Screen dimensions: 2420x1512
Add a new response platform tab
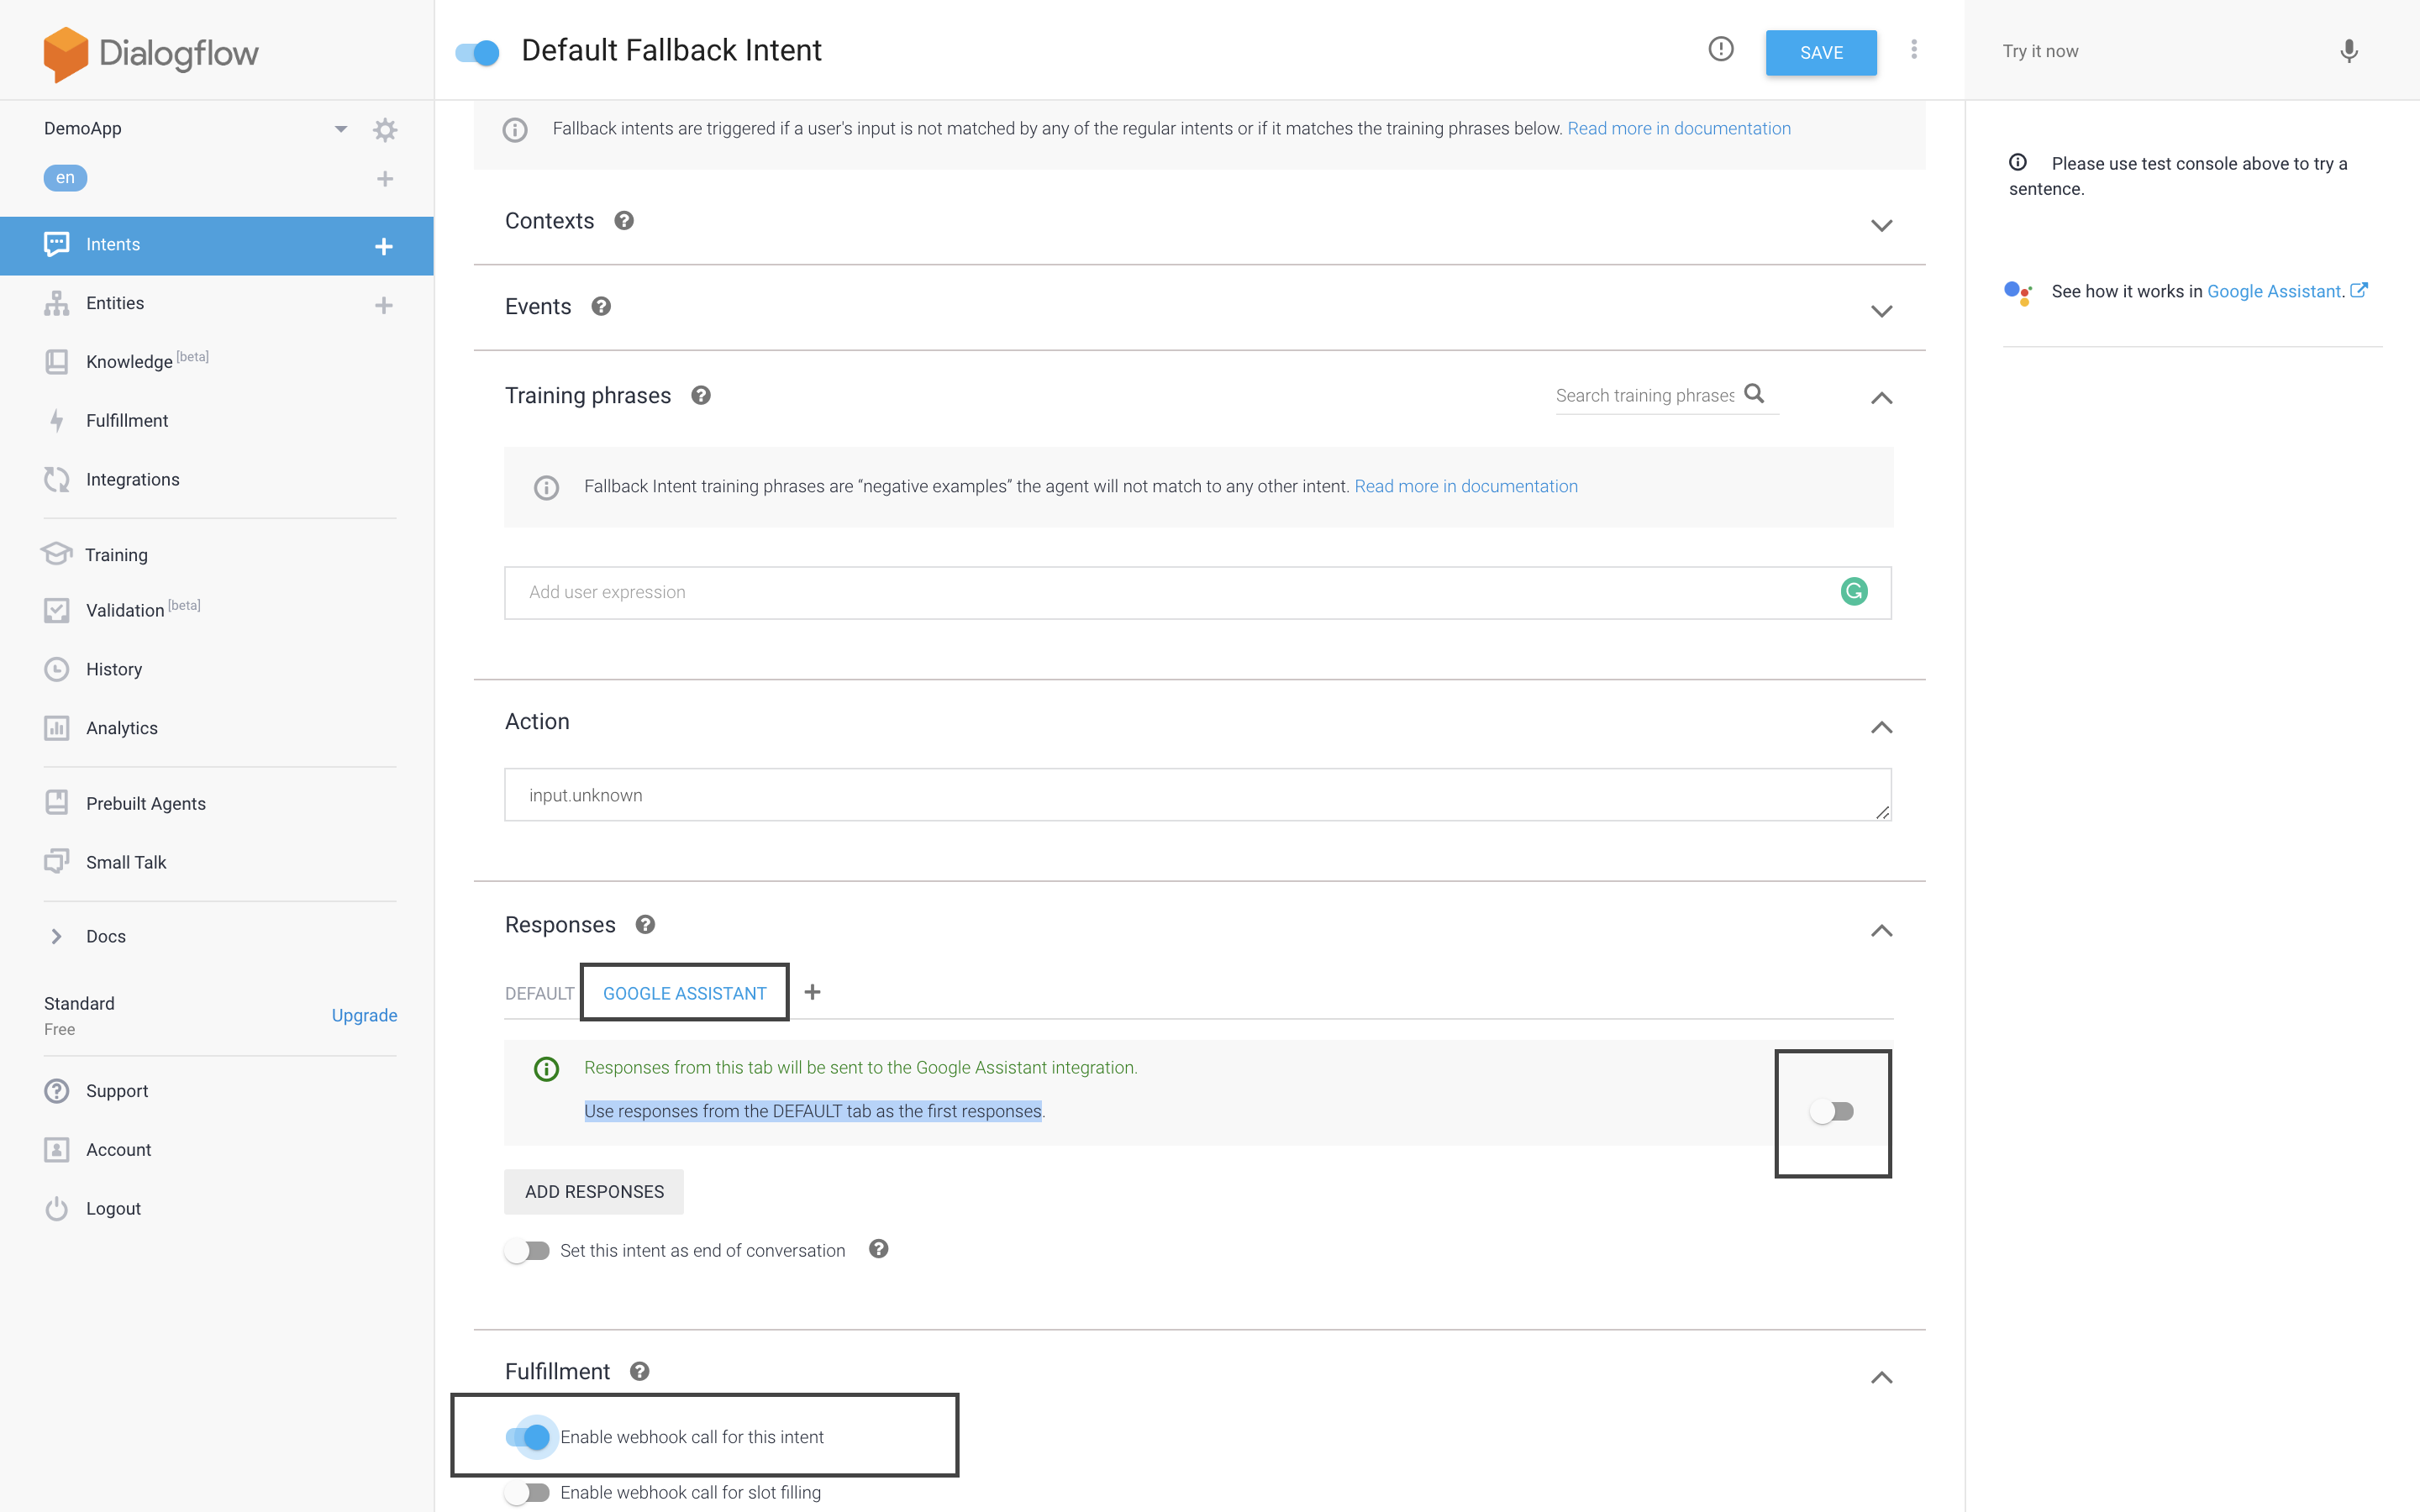813,992
